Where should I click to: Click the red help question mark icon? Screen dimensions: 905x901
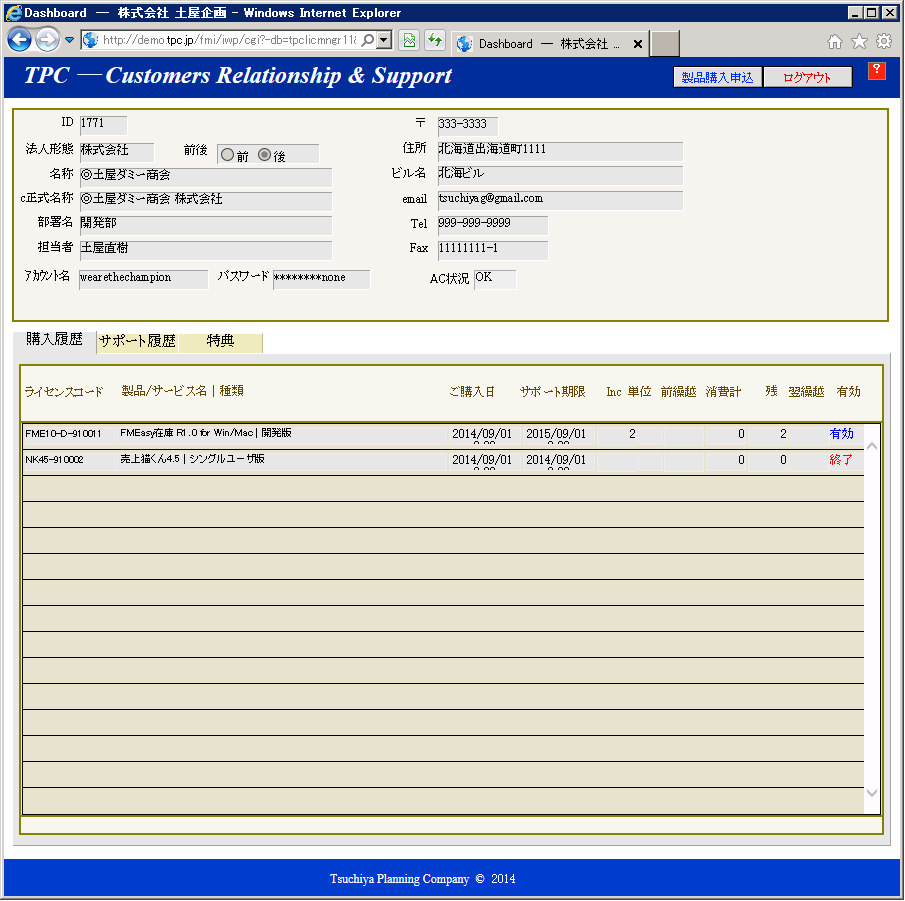pos(876,71)
